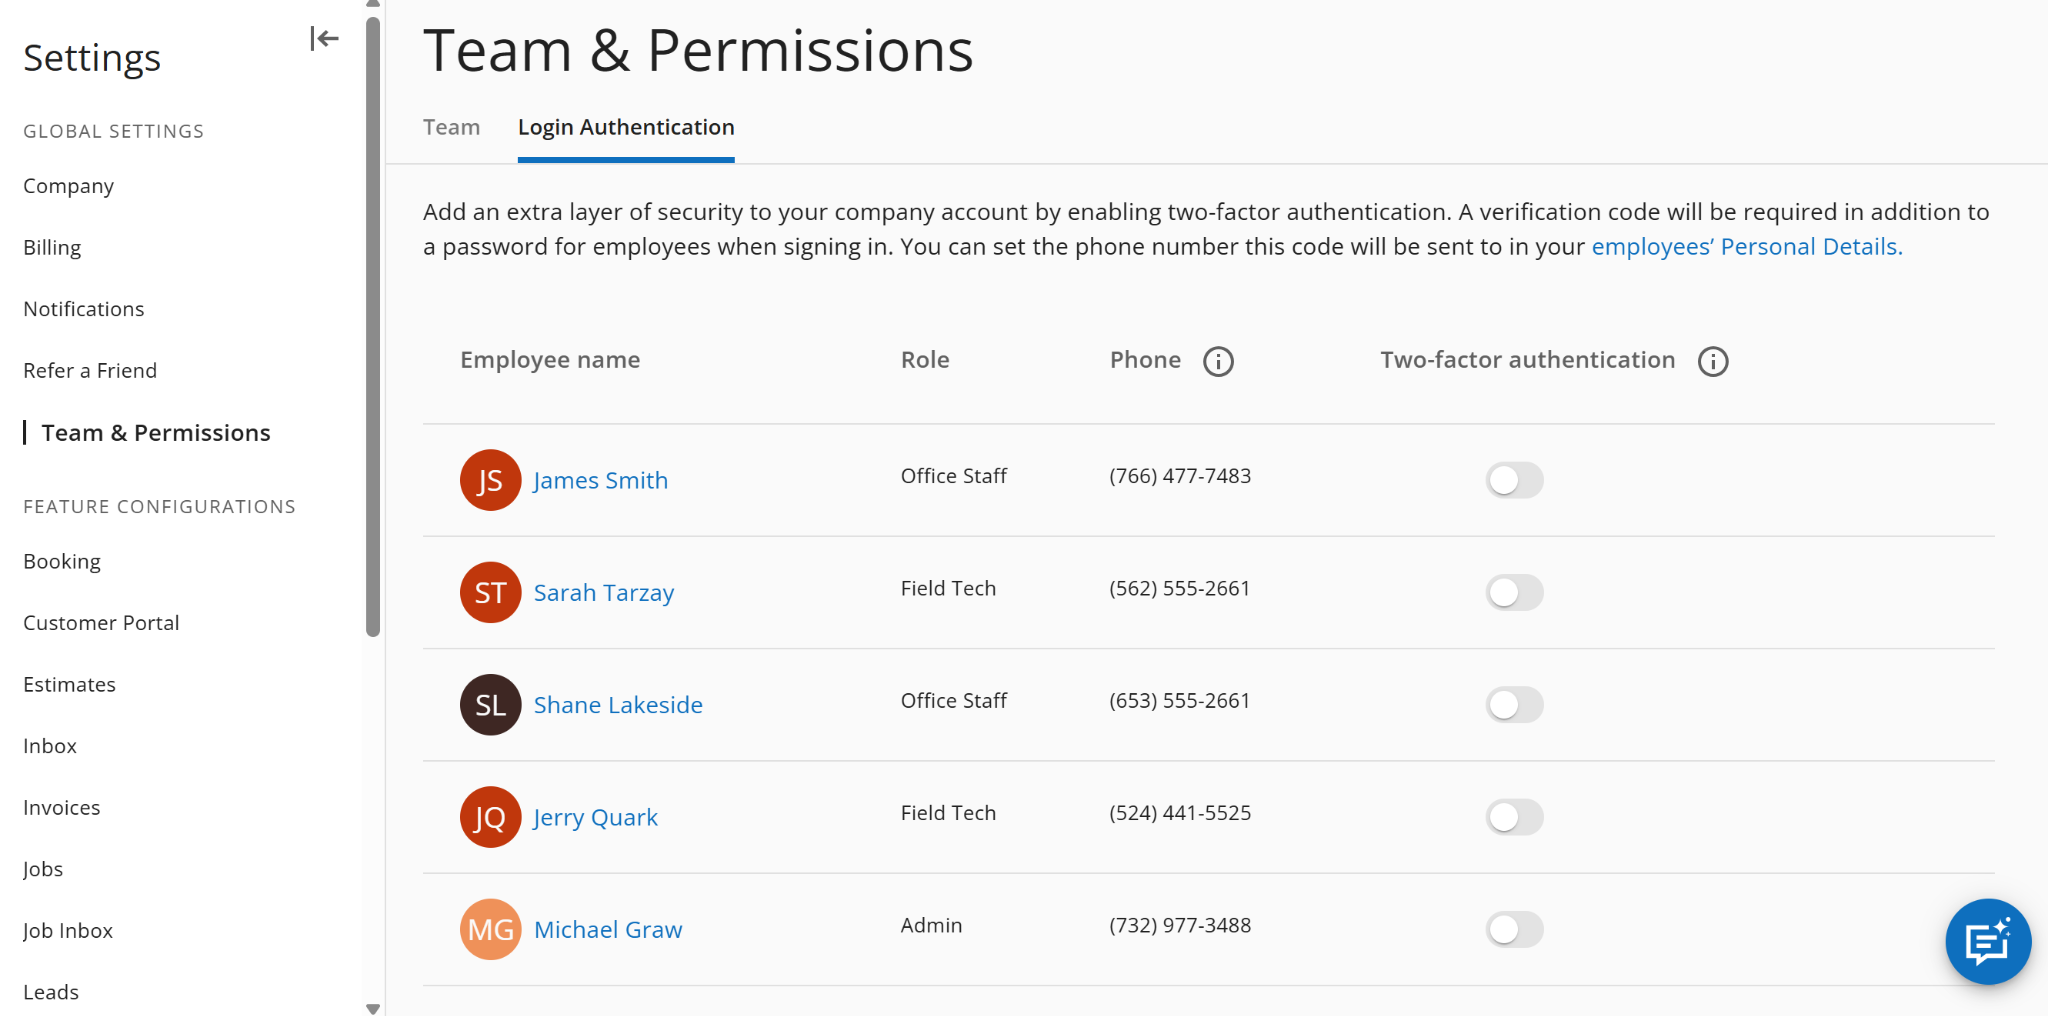The image size is (2048, 1016).
Task: Click phone number (524) 441-5525
Action: 1180,813
